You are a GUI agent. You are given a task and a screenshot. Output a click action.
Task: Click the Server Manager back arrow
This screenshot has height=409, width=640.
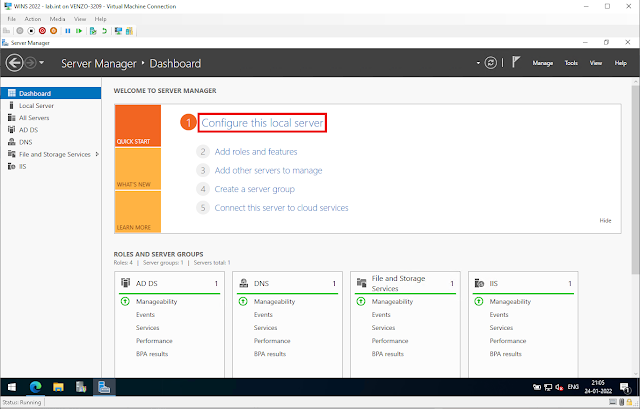[x=15, y=63]
